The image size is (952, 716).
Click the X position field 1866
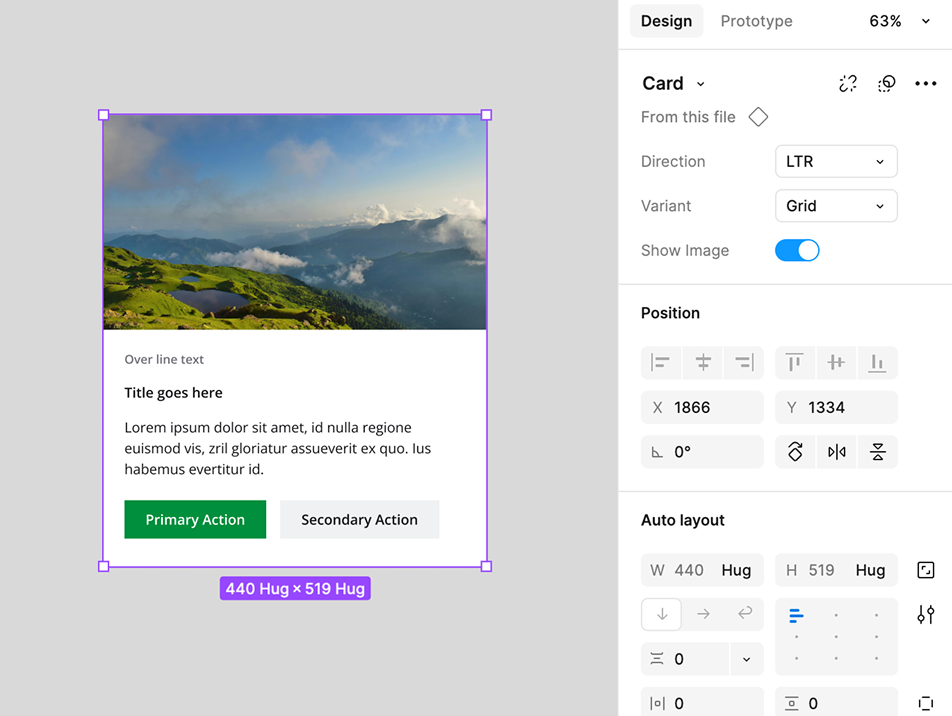click(702, 407)
